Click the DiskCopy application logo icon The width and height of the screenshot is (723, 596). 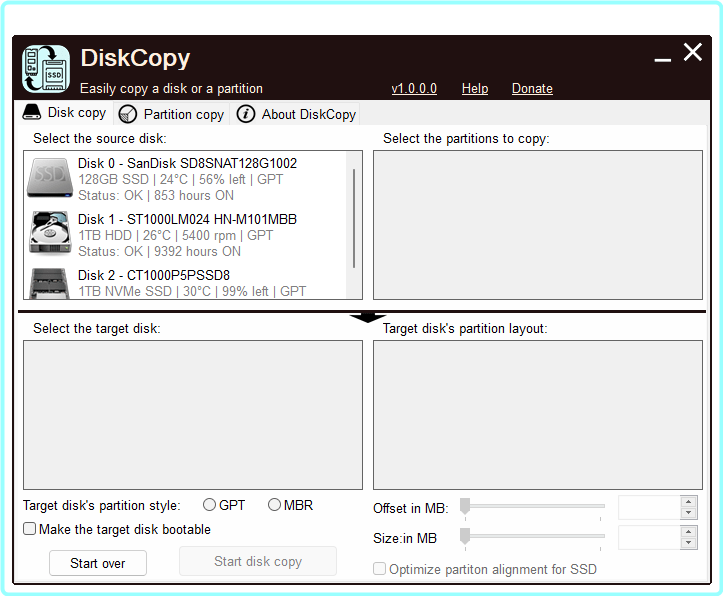coord(46,69)
